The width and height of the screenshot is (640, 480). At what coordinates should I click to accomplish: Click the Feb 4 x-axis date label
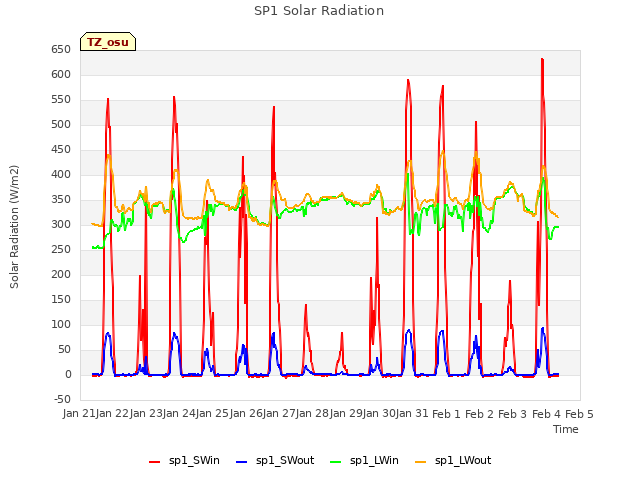coord(546,414)
